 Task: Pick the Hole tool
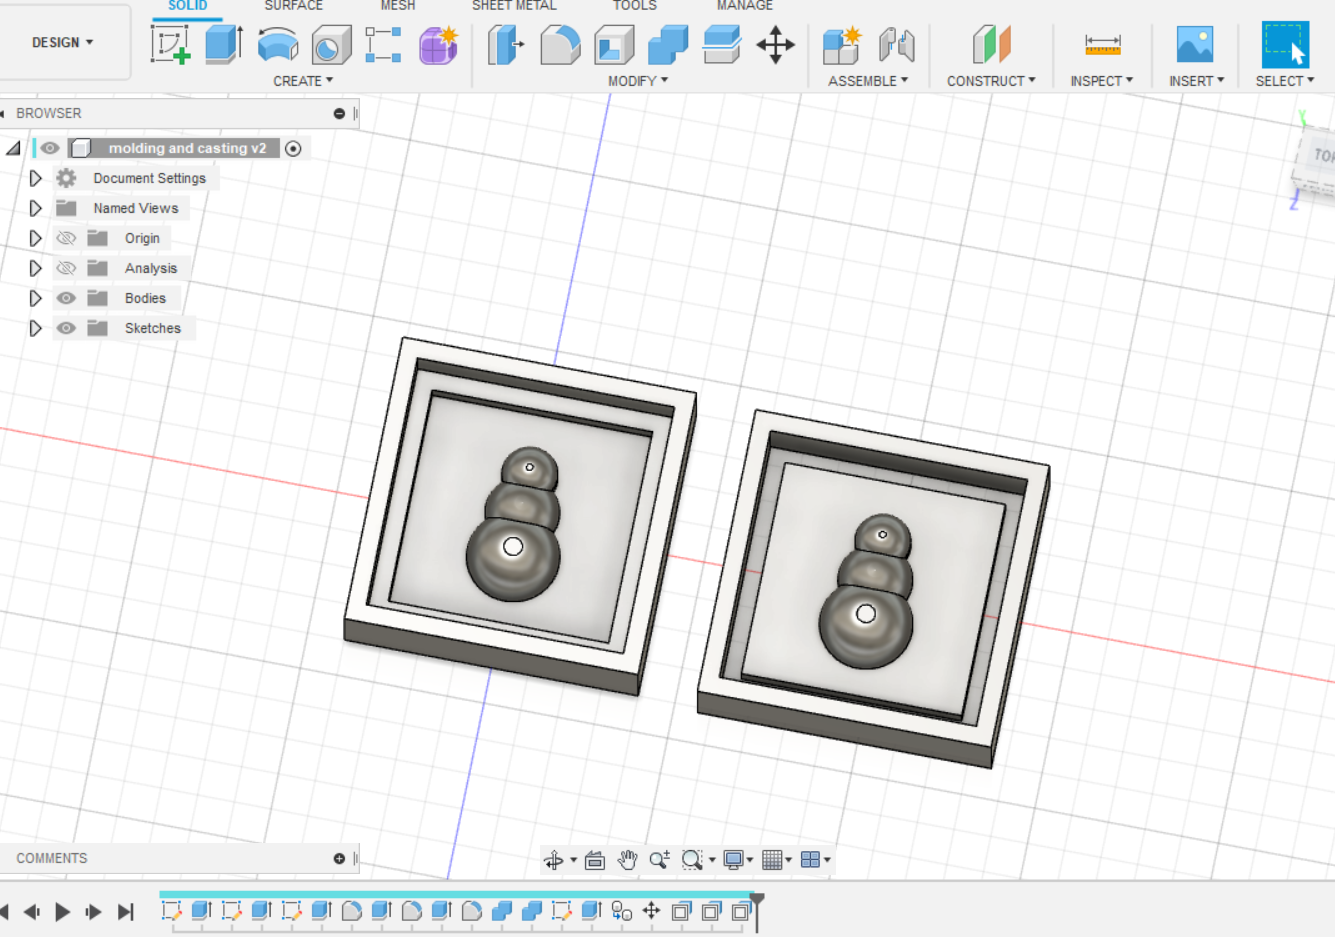coord(331,45)
